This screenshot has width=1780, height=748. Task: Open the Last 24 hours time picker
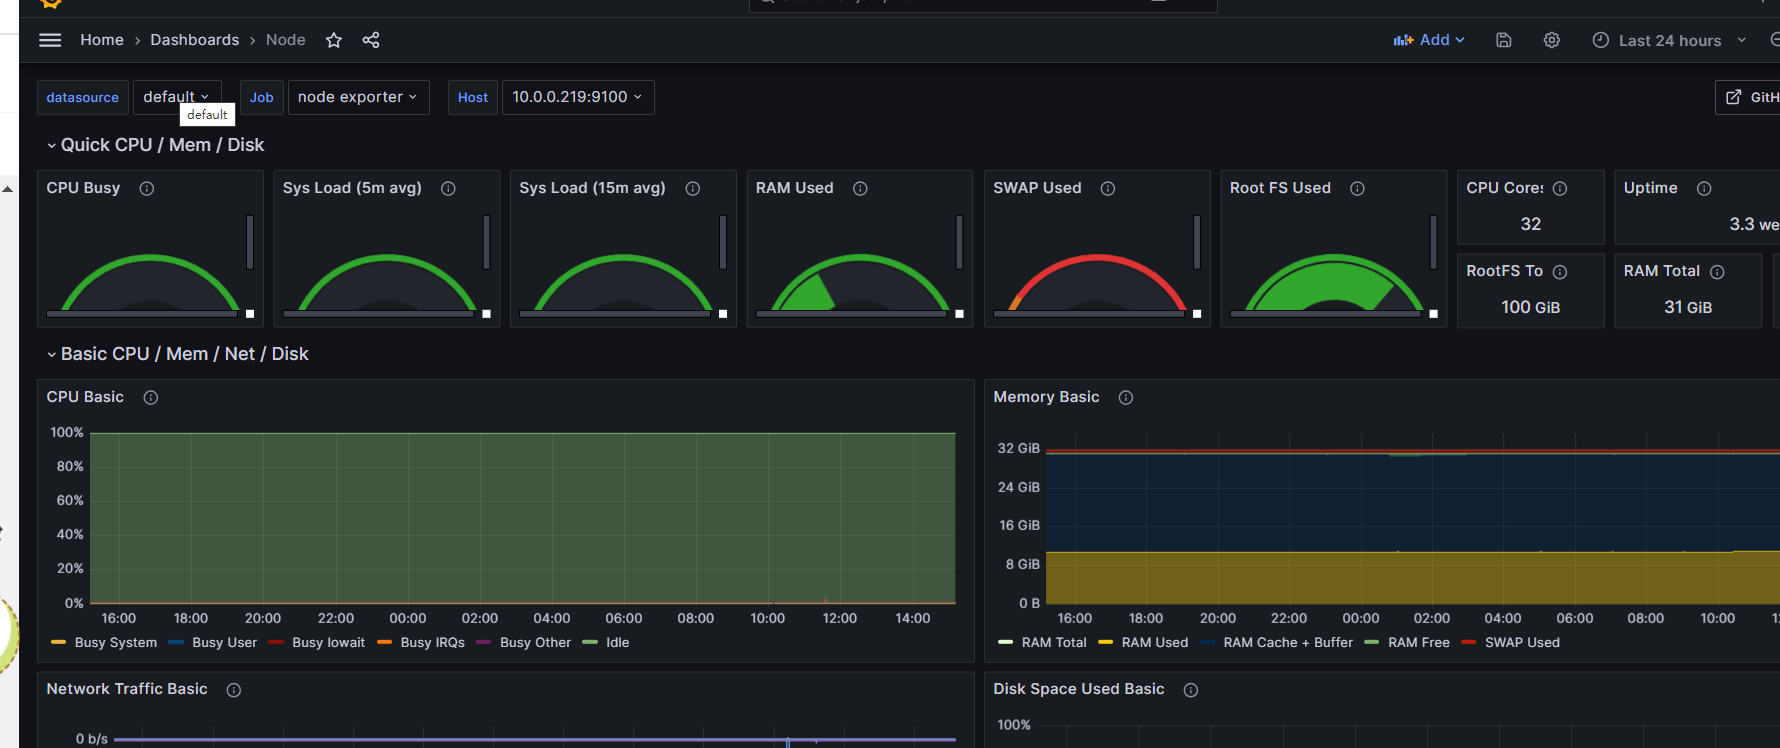point(1669,40)
